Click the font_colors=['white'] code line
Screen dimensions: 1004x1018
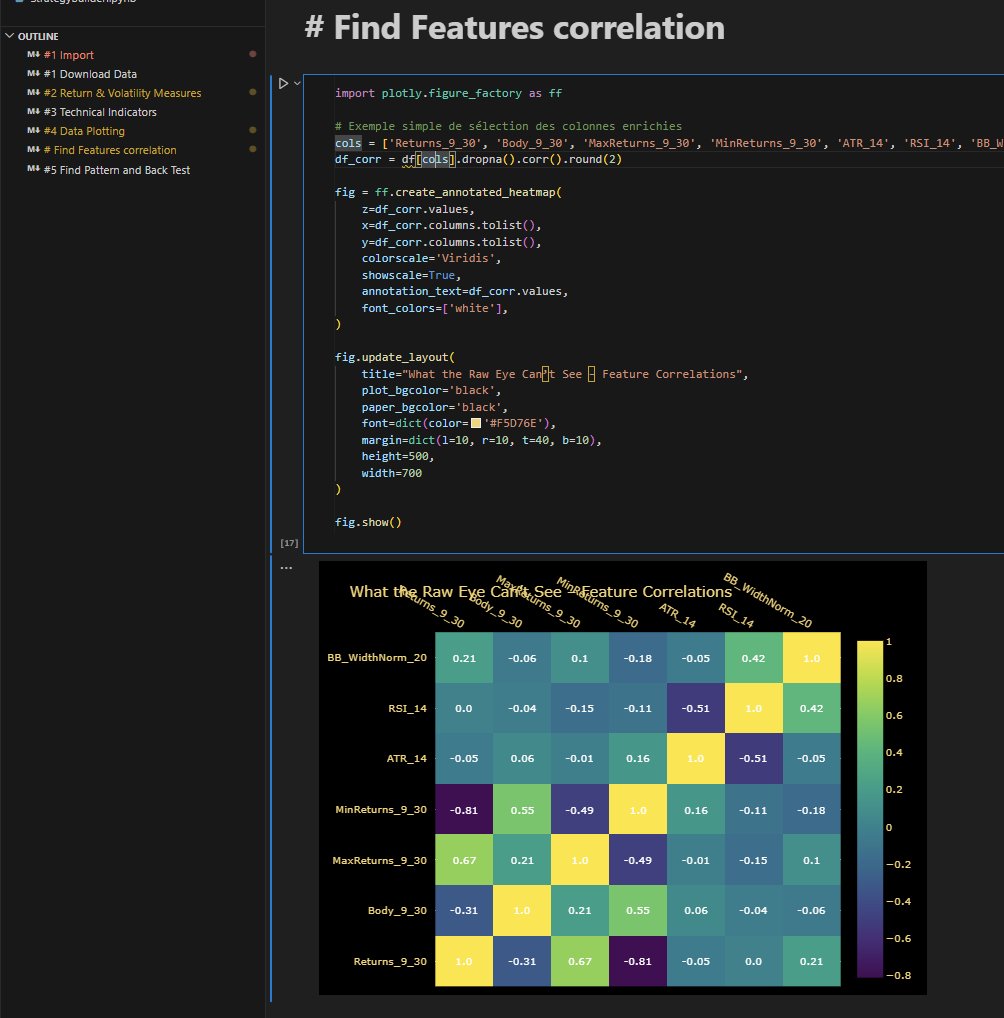point(434,308)
